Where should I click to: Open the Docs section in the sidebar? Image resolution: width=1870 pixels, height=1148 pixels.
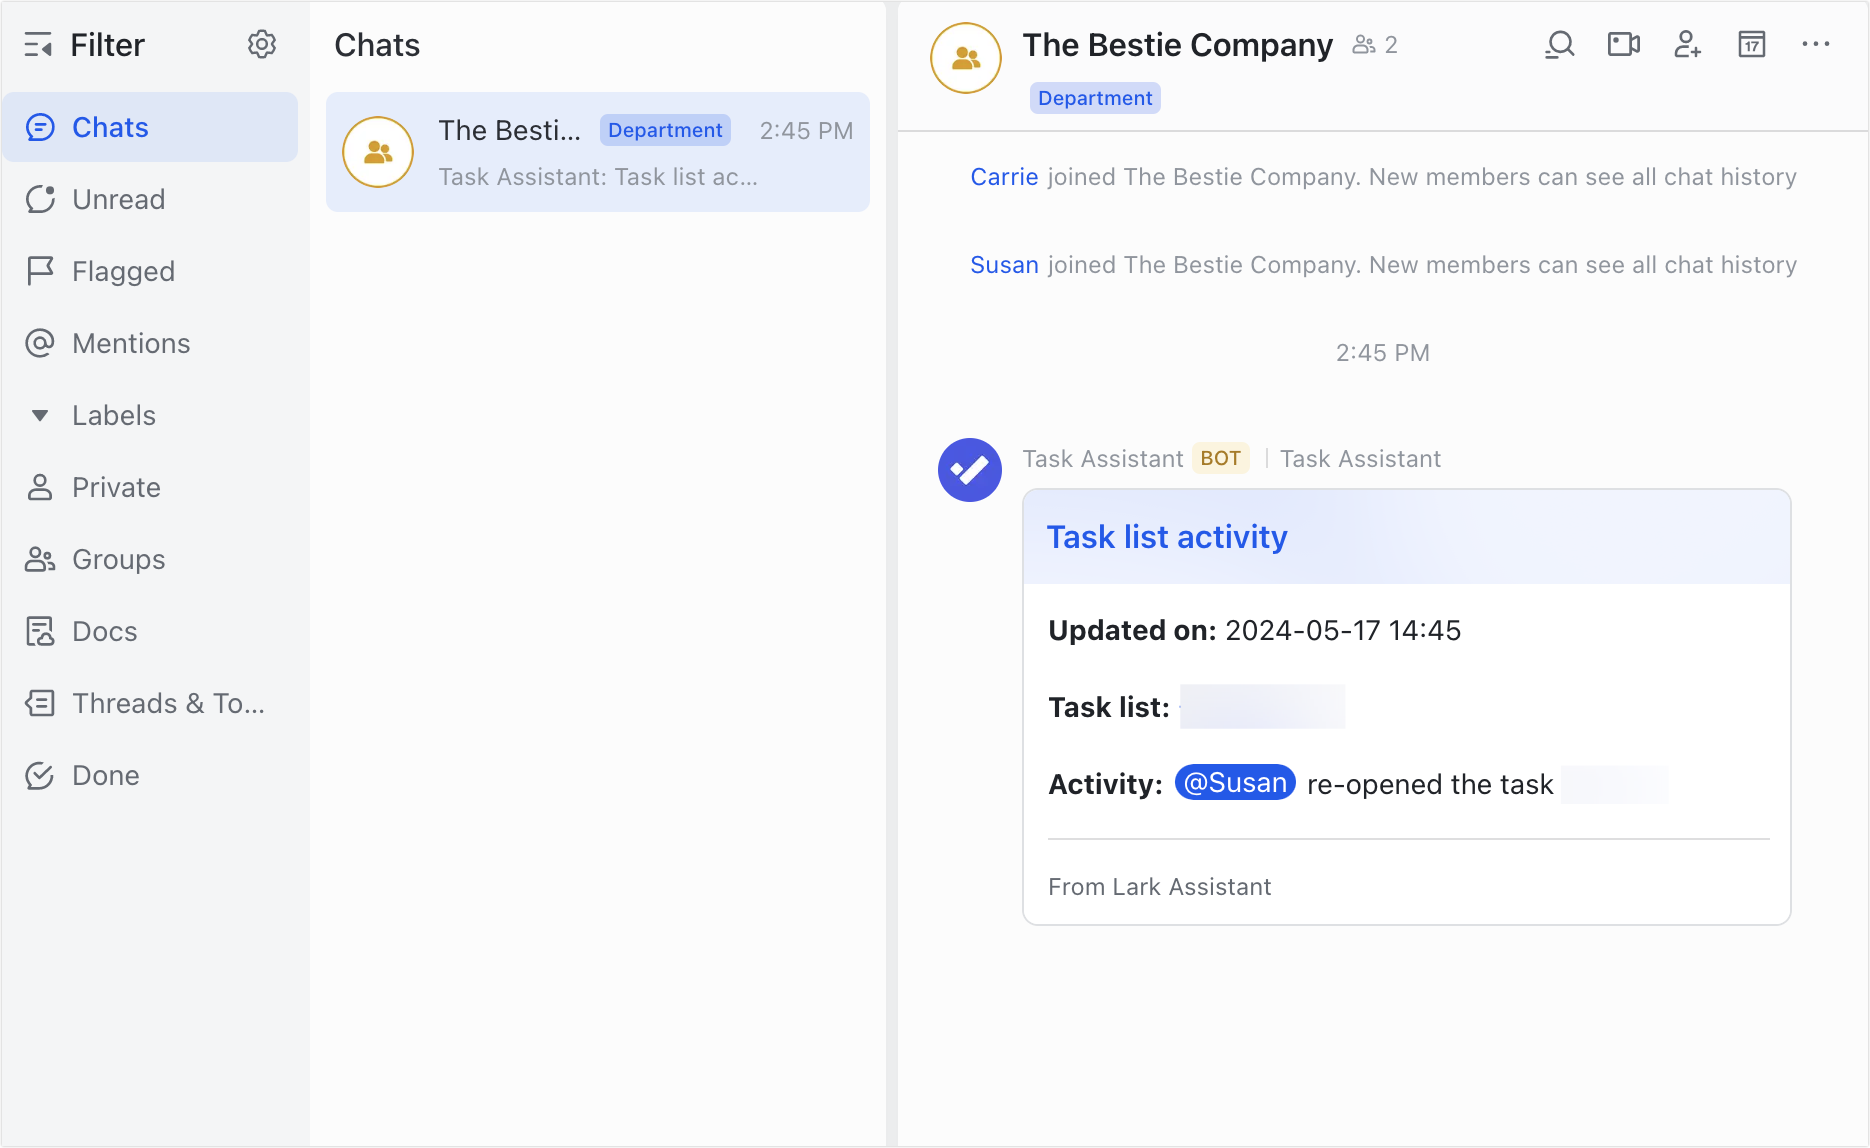(x=103, y=631)
